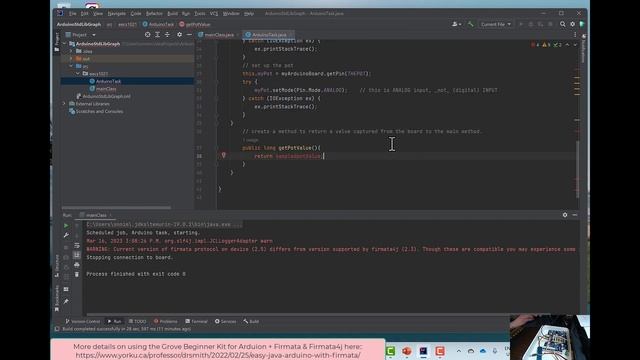
Task: Click Collapse All icon in Project panel
Action: pyautogui.click(x=167, y=35)
